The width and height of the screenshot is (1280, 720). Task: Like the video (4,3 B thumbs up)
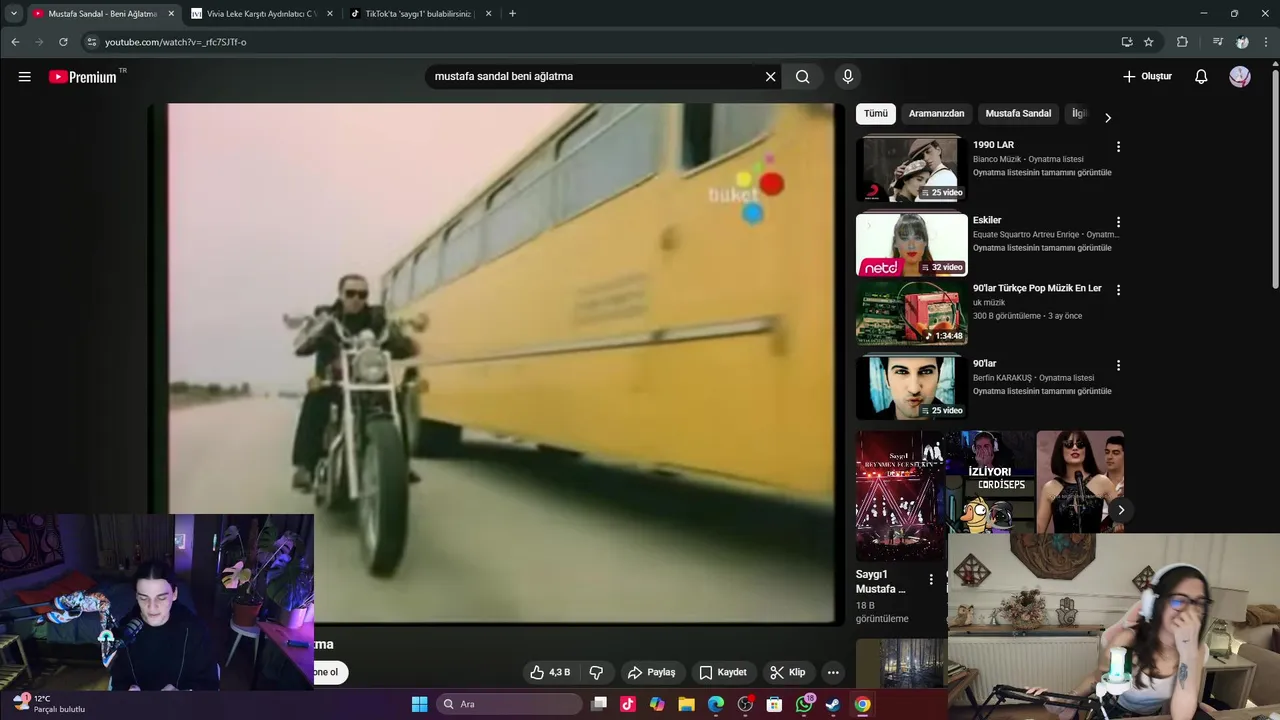point(550,672)
